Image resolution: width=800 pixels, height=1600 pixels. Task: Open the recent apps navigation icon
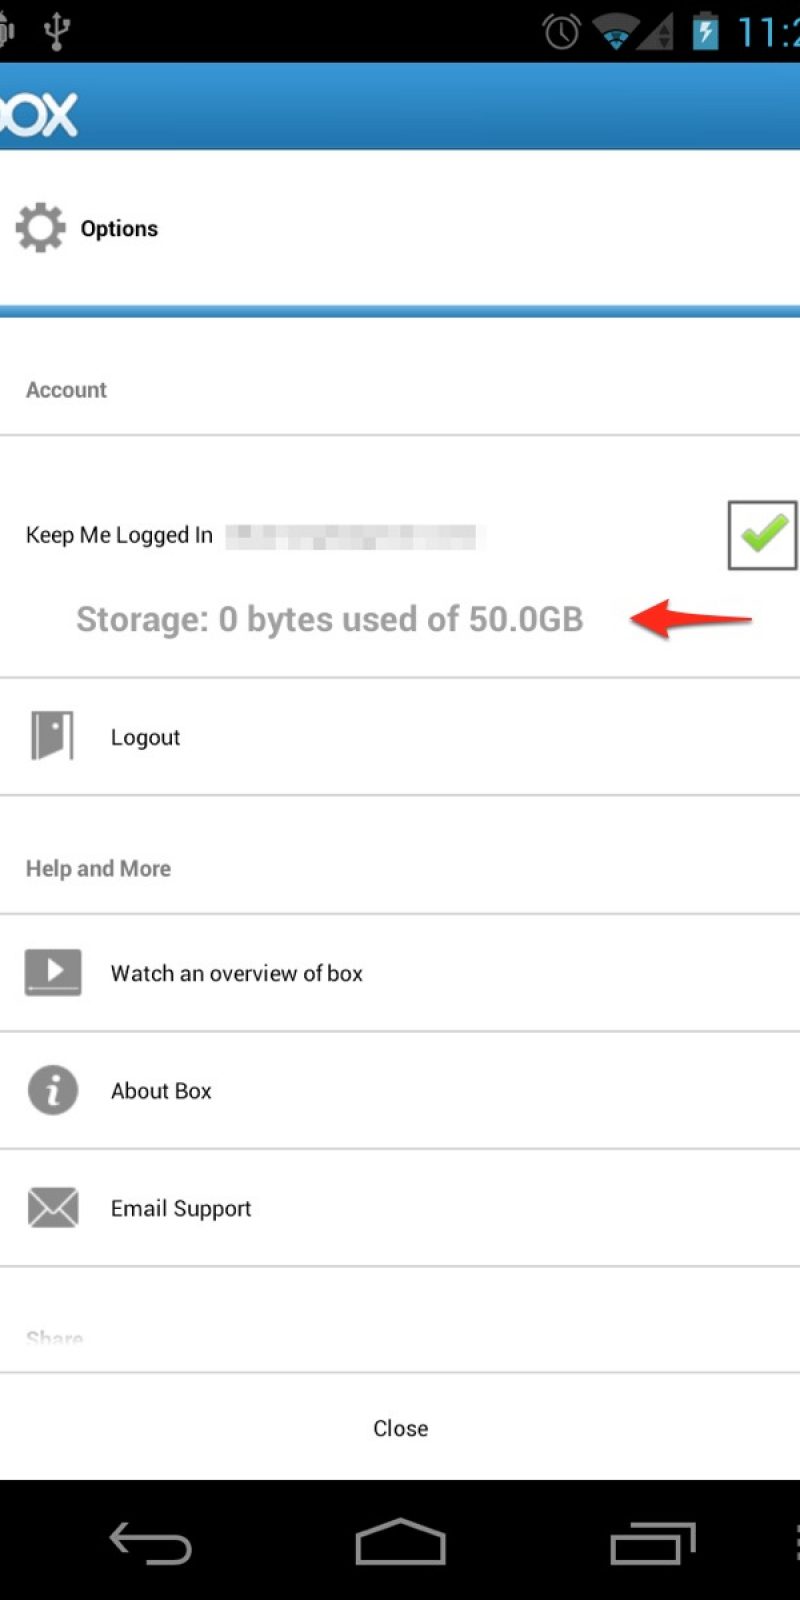click(x=653, y=1543)
